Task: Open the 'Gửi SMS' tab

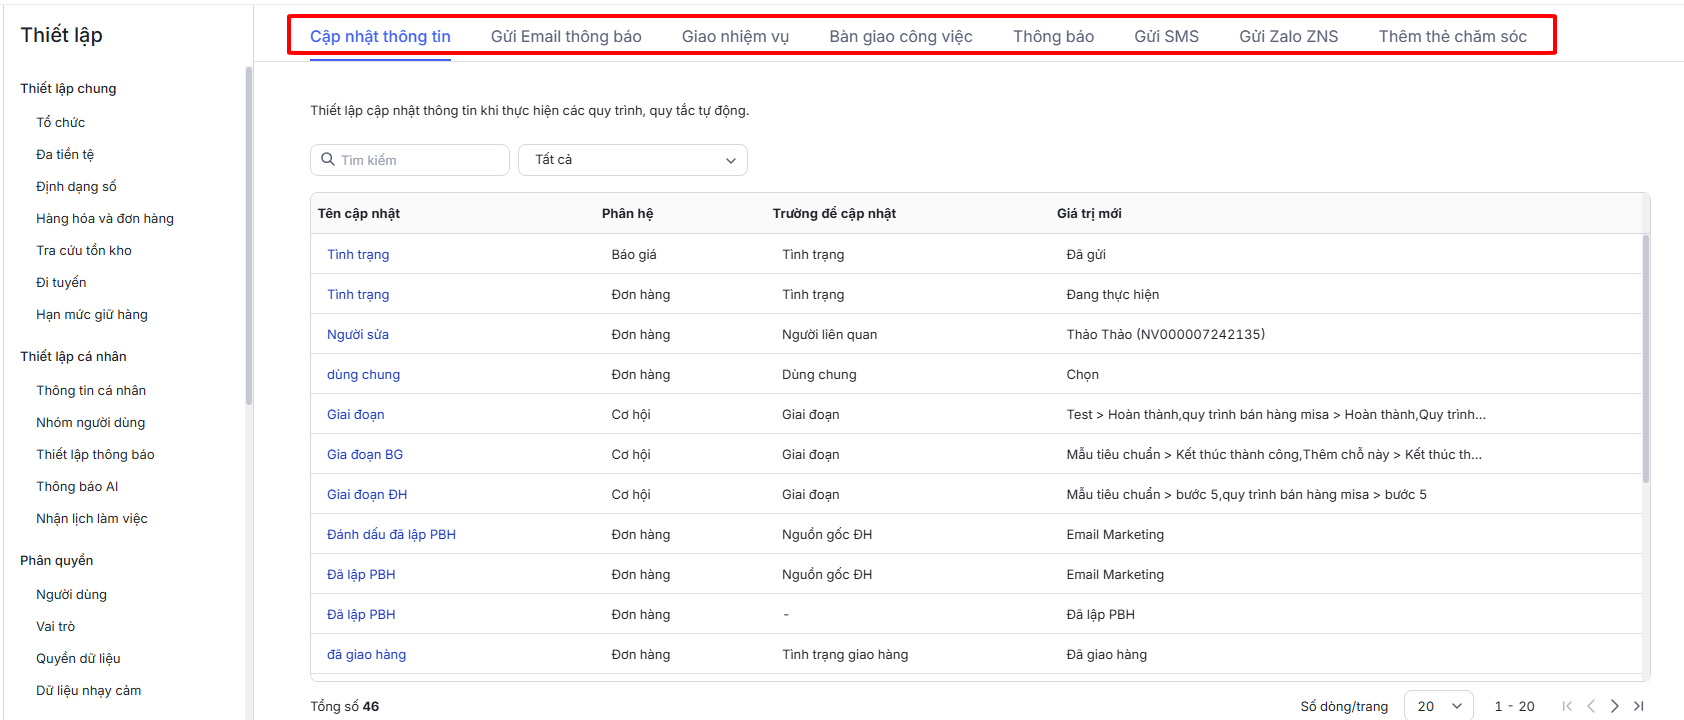Action: pyautogui.click(x=1166, y=37)
